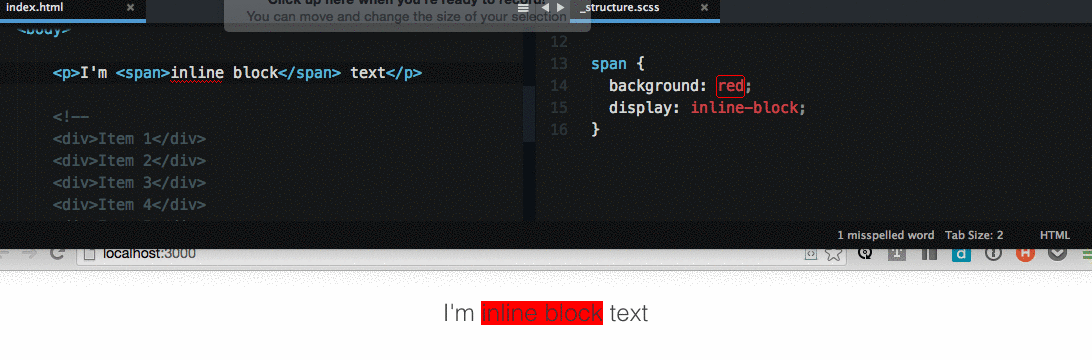1092x360 pixels.
Task: Click the code brackets icon in address bar
Action: pyautogui.click(x=811, y=255)
